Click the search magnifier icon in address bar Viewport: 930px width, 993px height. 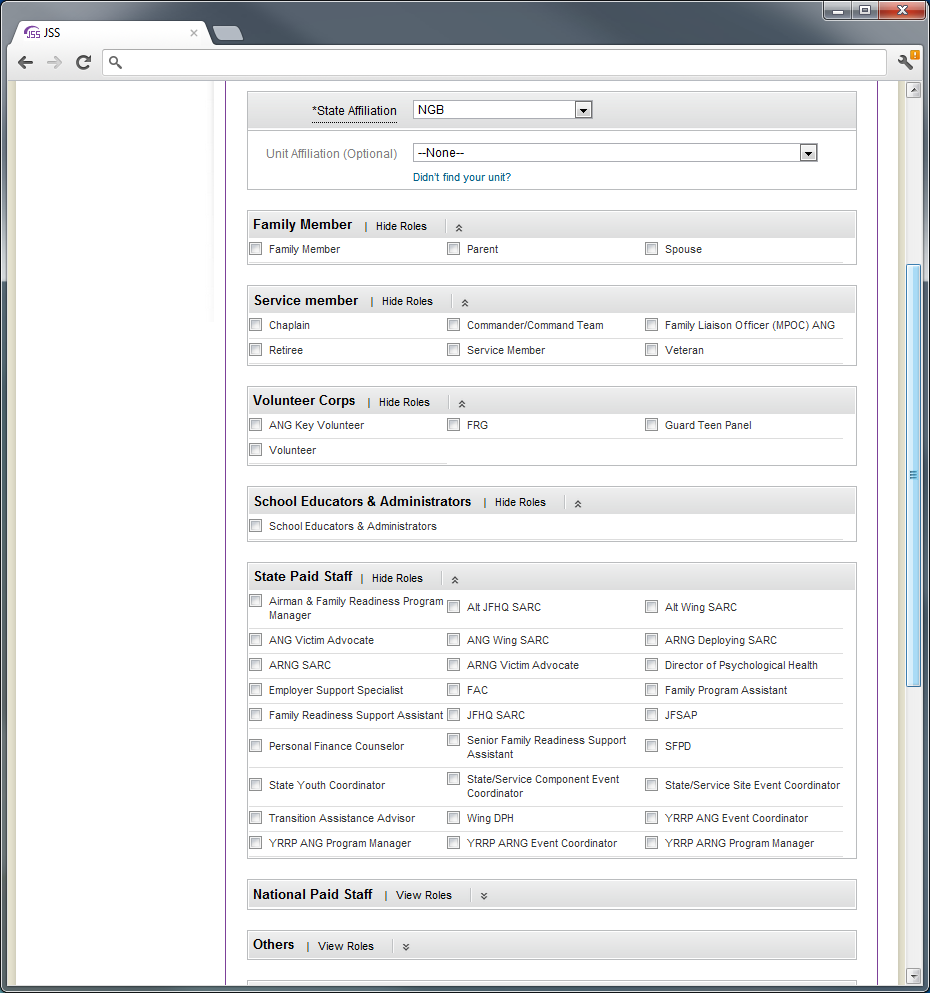(115, 62)
